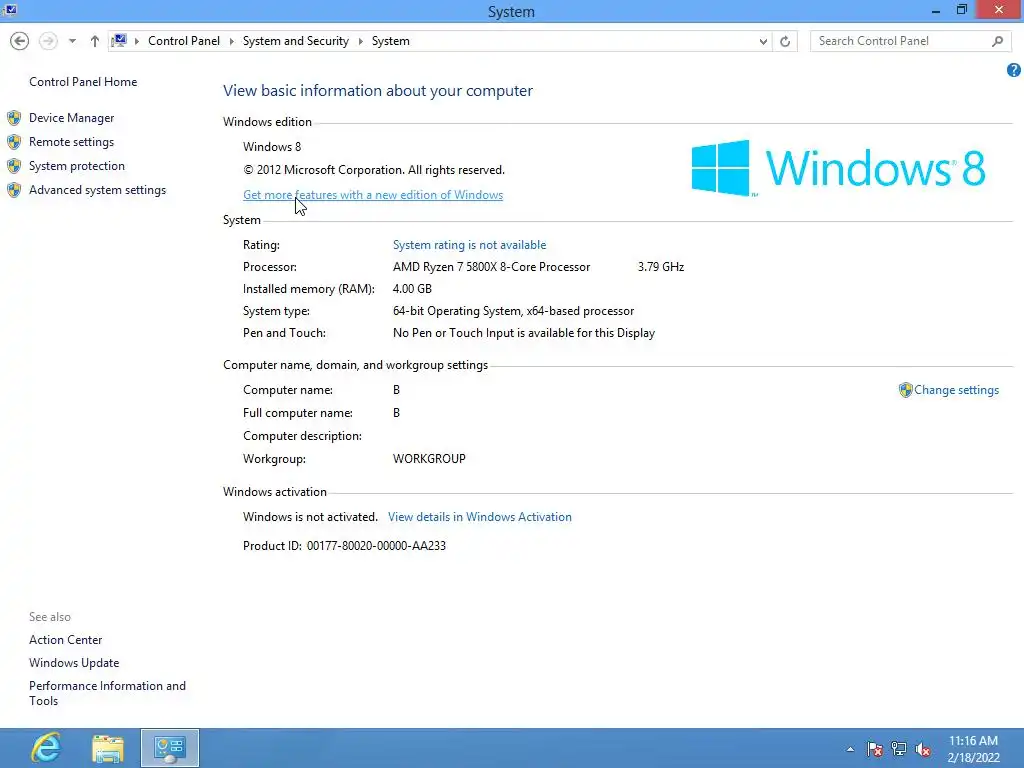Click the 3.79 GHz processor speed text

click(661, 267)
